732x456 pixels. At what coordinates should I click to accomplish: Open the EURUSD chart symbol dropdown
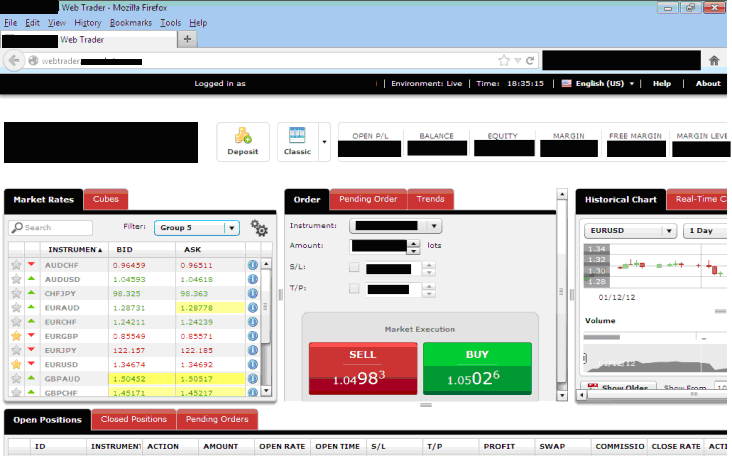coord(668,230)
